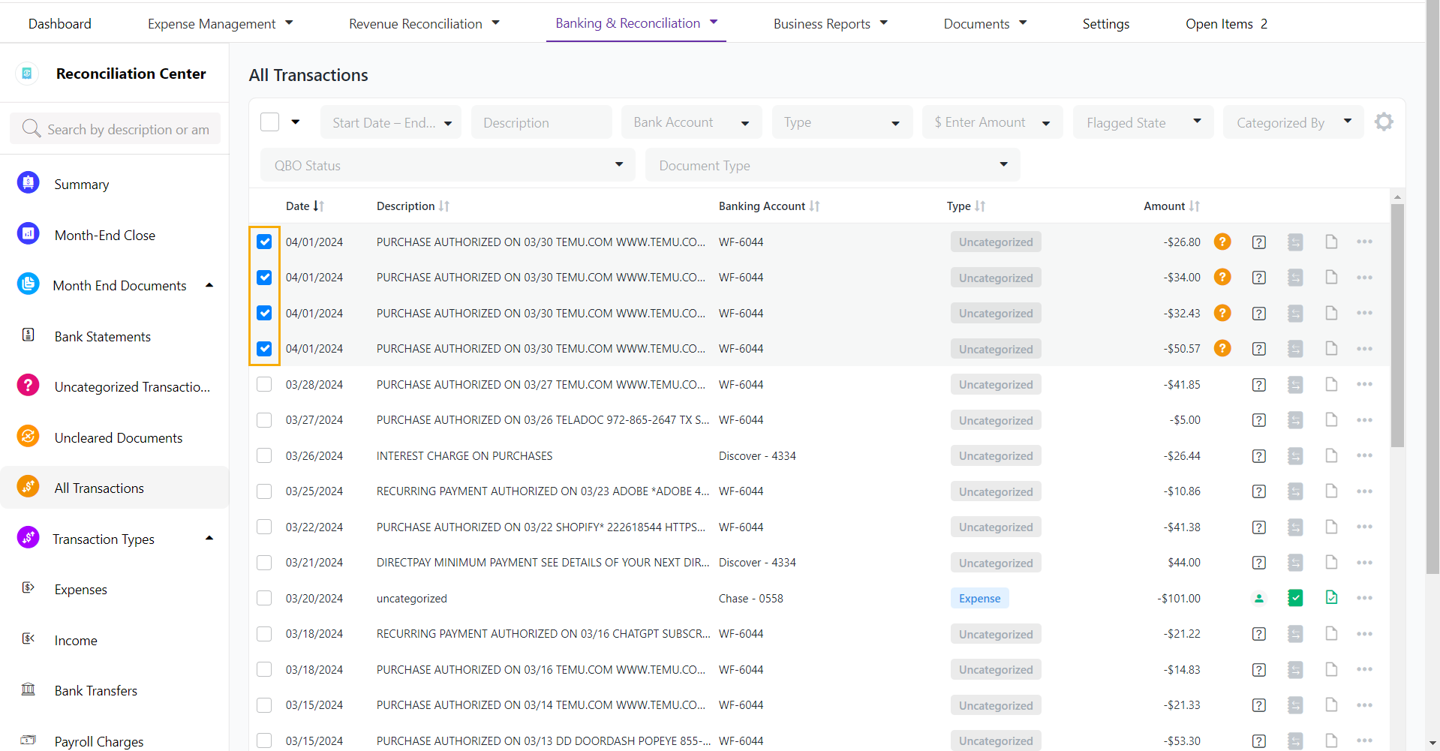The width and height of the screenshot is (1440, 751).
Task: Open the three-dot menu on the -$26.44 row
Action: [1365, 456]
